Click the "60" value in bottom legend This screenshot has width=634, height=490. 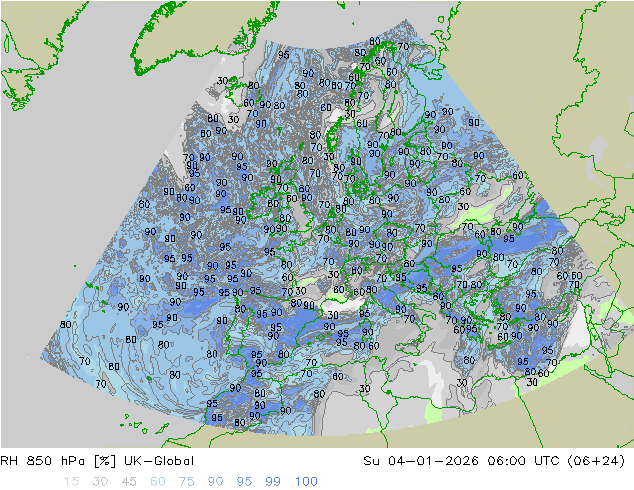pos(158,482)
